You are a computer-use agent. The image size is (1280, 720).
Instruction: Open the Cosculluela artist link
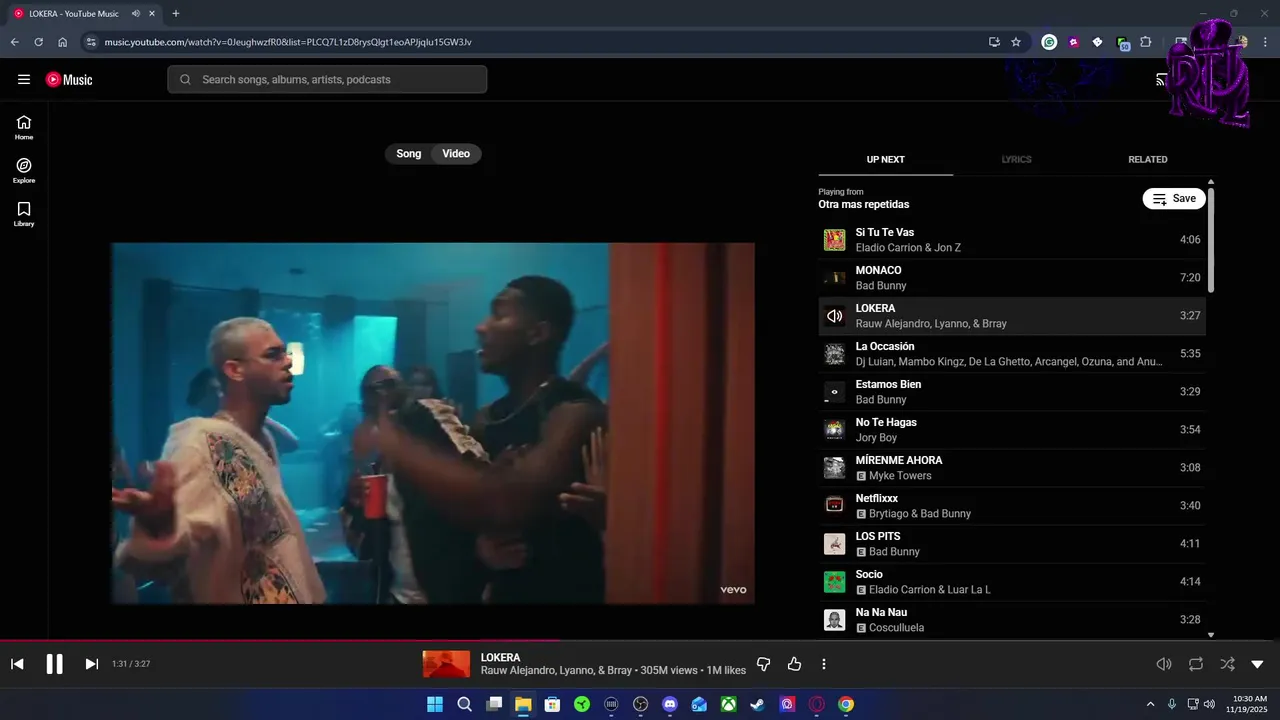click(896, 628)
